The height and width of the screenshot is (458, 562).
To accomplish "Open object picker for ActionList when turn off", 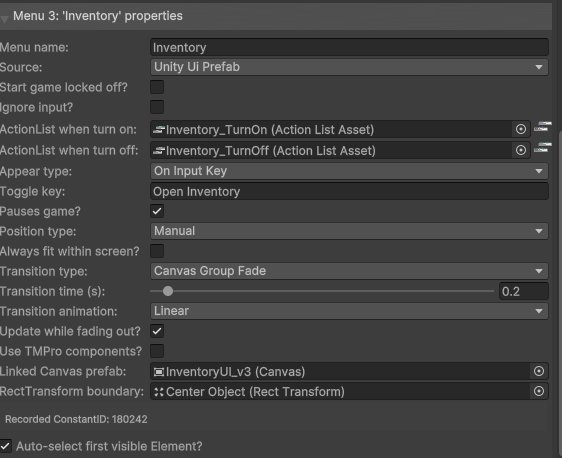I will [521, 150].
